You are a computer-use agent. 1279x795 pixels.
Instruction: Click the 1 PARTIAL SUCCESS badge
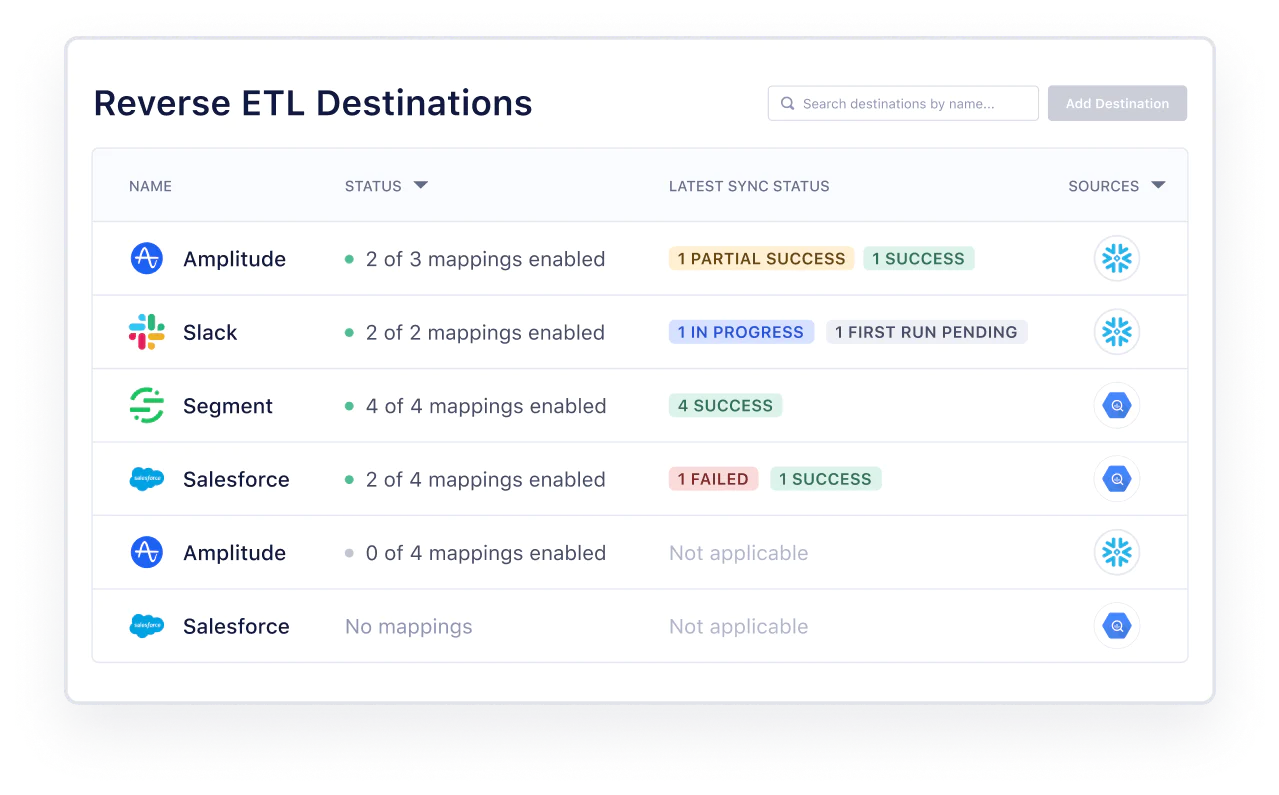click(761, 258)
